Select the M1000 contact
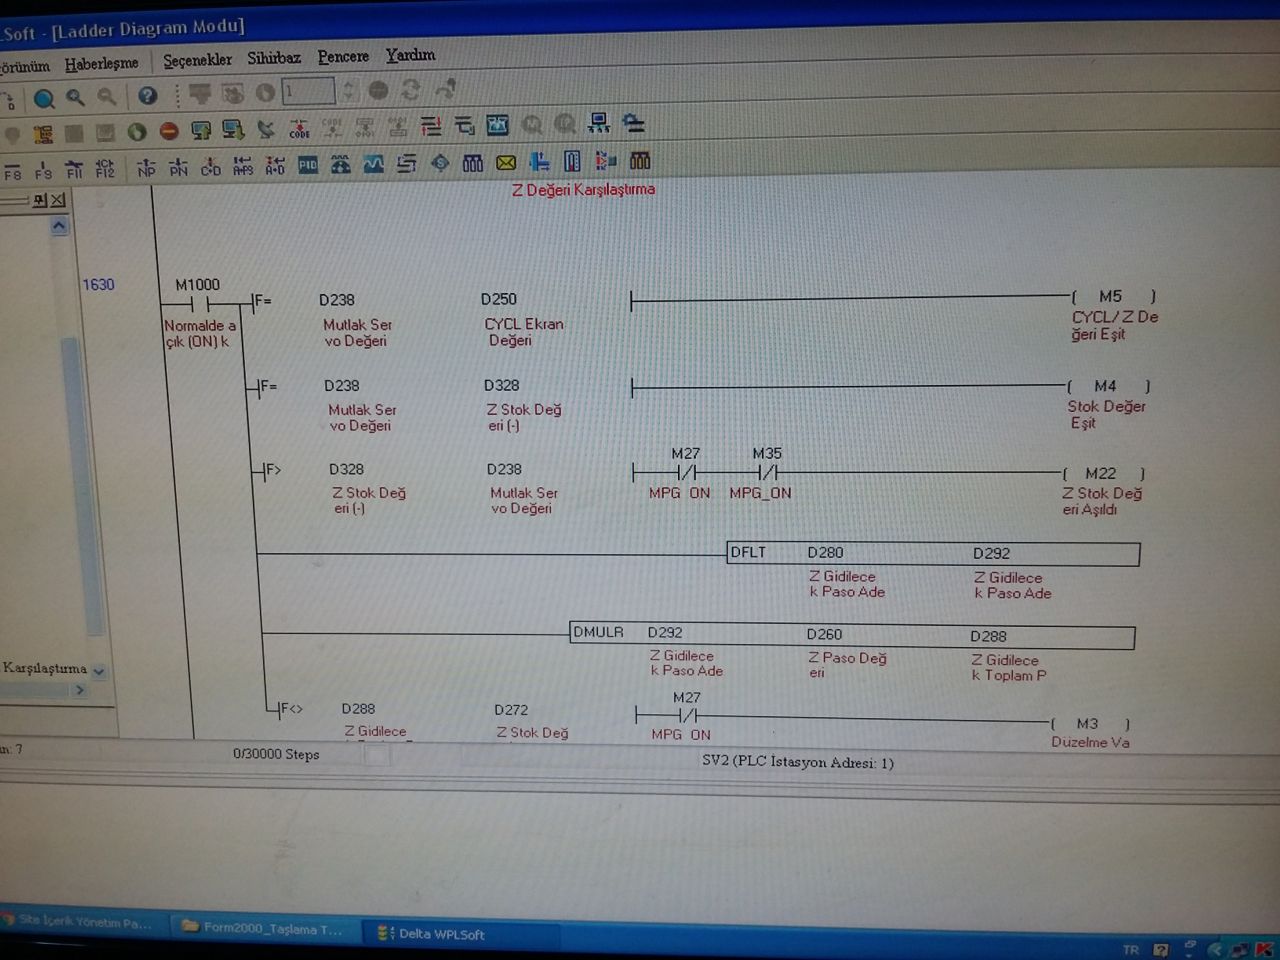The height and width of the screenshot is (960, 1280). (x=197, y=304)
